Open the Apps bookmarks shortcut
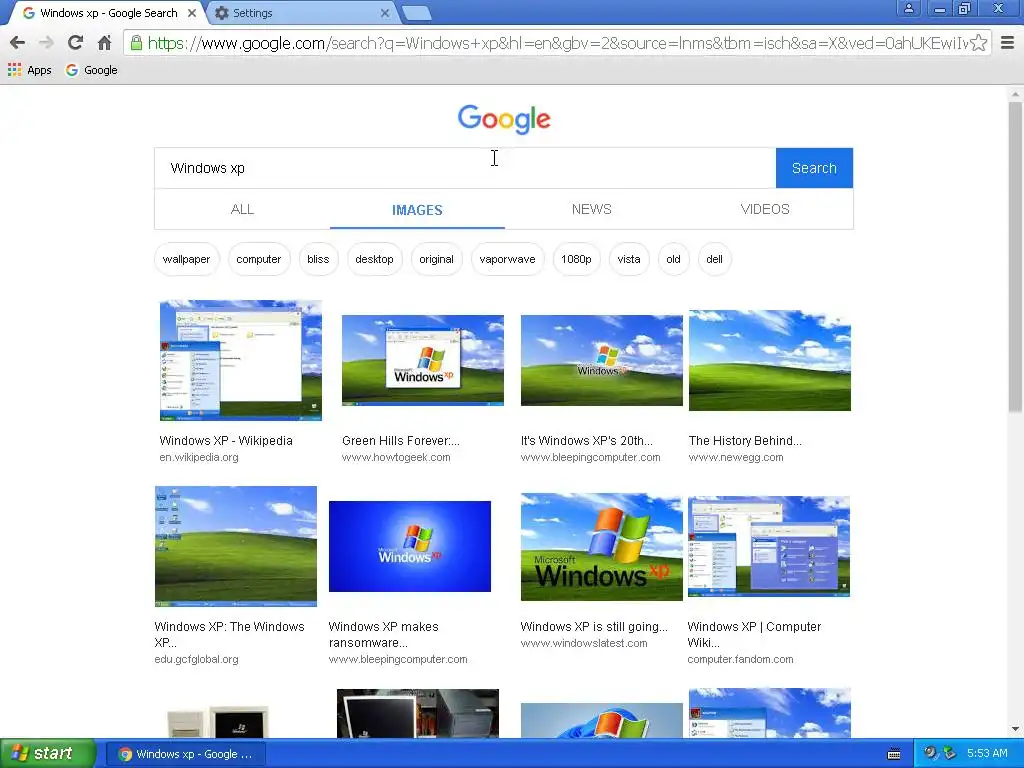Viewport: 1024px width, 768px height. coord(29,70)
